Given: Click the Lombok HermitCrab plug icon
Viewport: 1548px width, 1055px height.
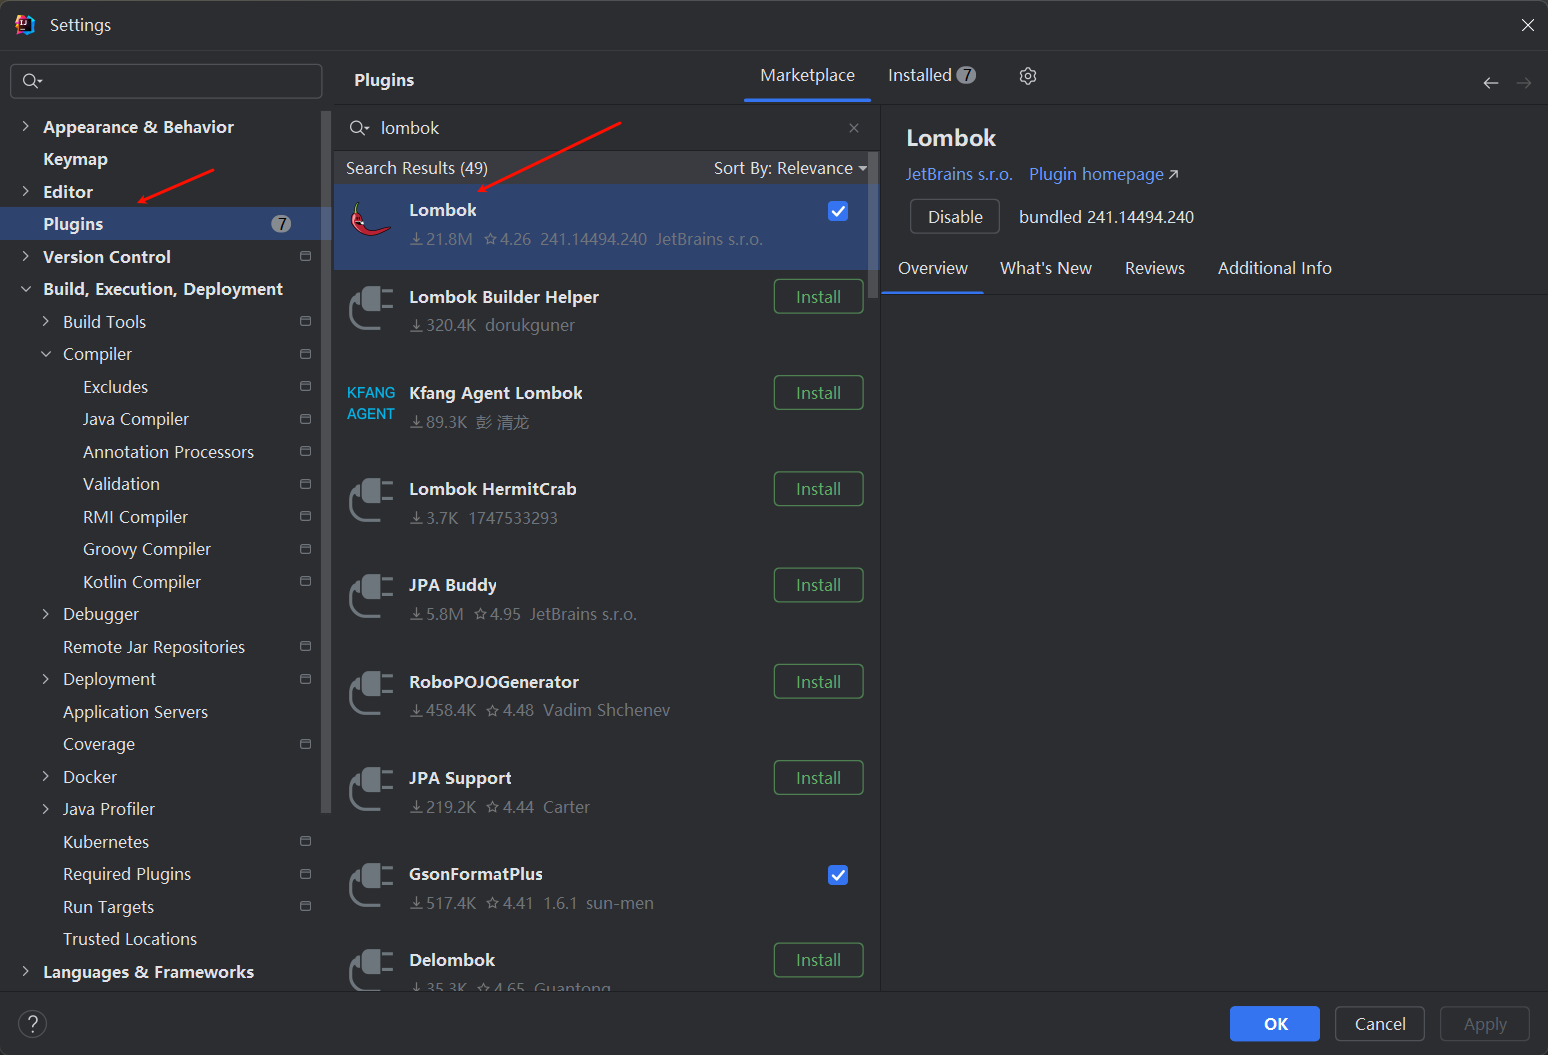Looking at the screenshot, I should [371, 500].
